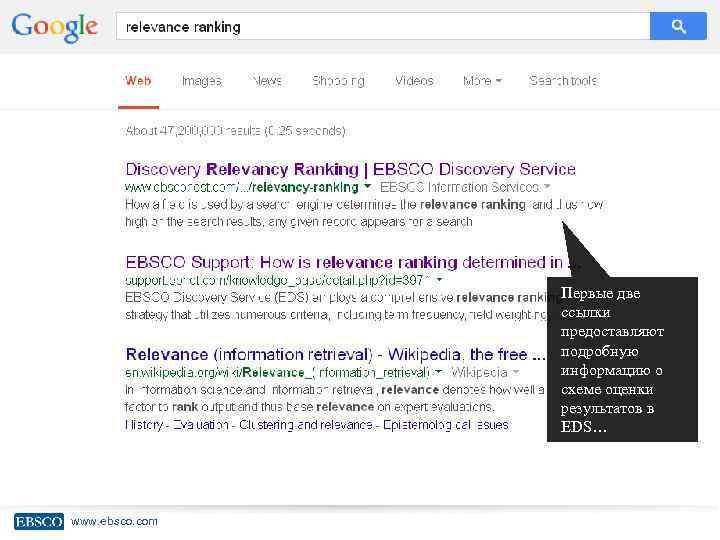
Task: Expand arrow beside EBSCO Information Services
Action: coord(547,186)
